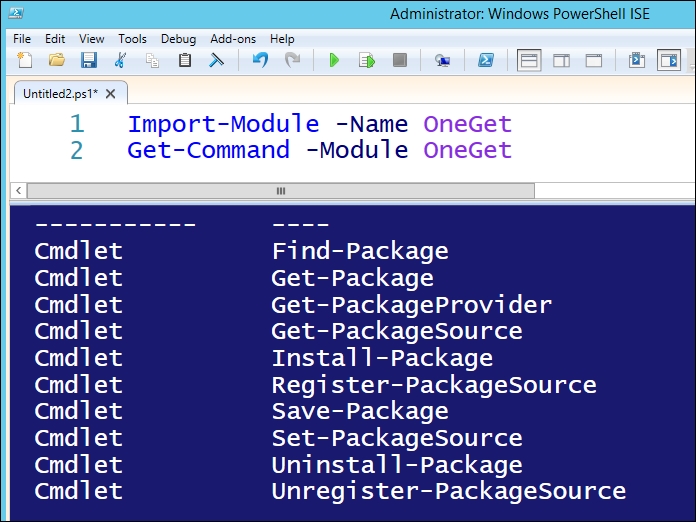This screenshot has width=696, height=522.
Task: Click Set-PackageSource in console output
Action: (x=397, y=438)
